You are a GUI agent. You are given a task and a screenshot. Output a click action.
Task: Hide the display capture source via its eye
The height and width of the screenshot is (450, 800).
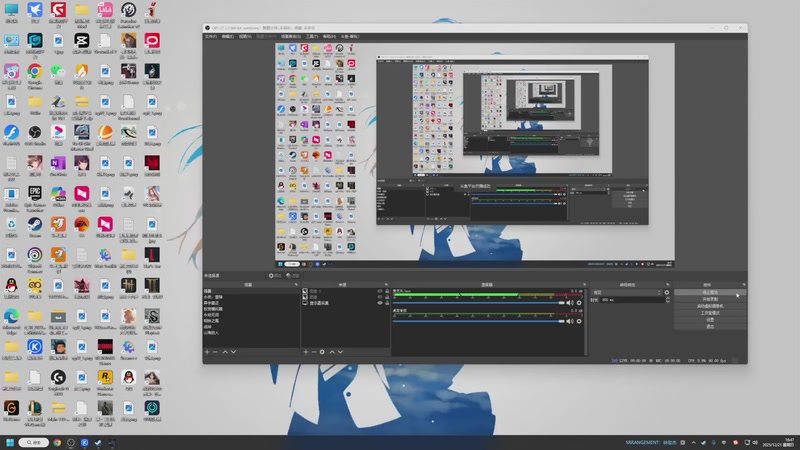pyautogui.click(x=380, y=303)
